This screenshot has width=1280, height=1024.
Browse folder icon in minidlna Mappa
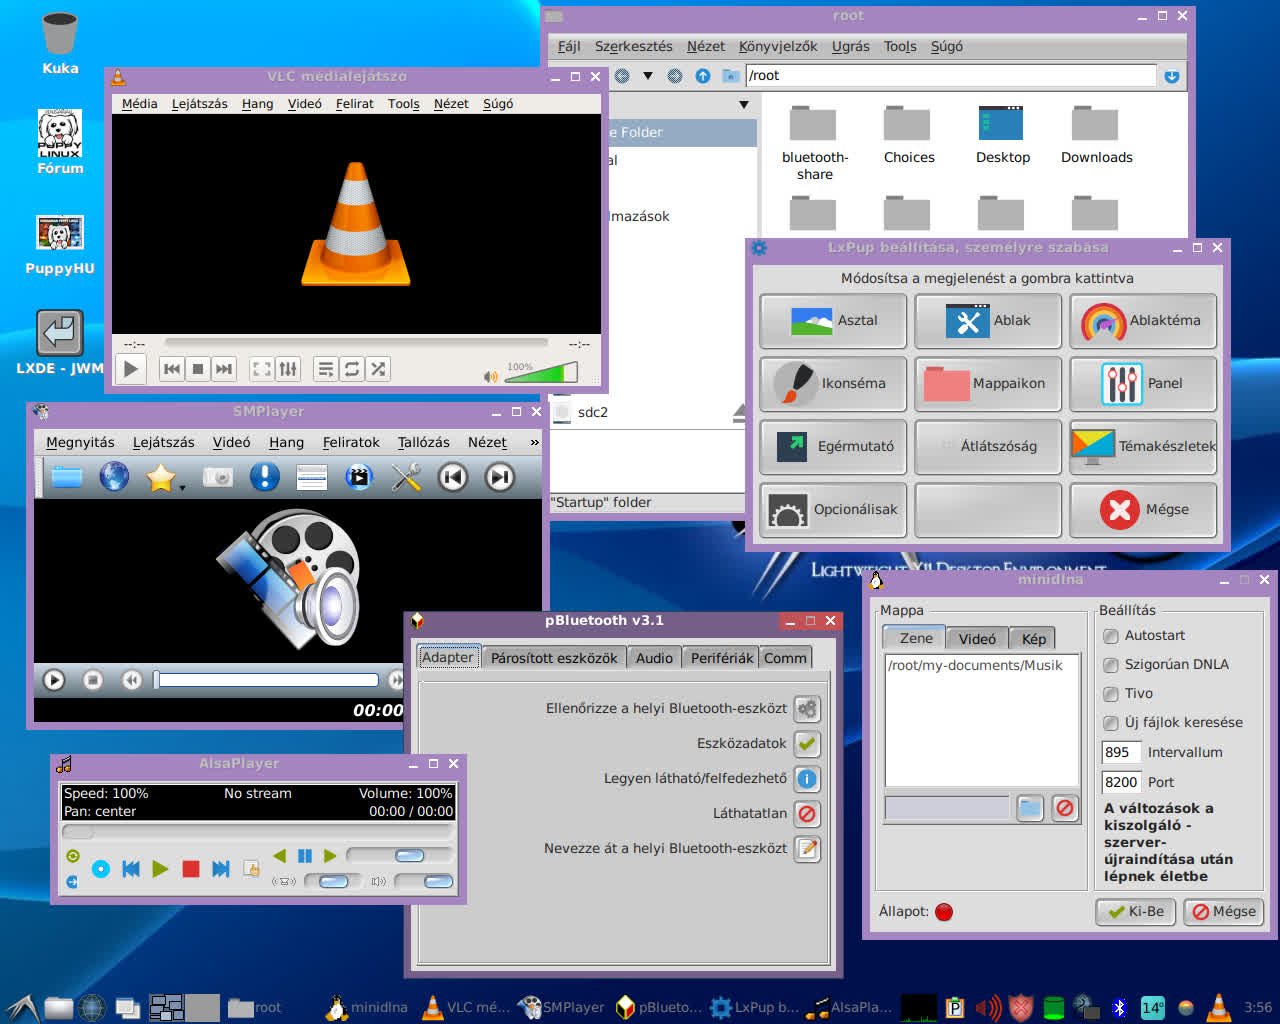tap(1030, 808)
